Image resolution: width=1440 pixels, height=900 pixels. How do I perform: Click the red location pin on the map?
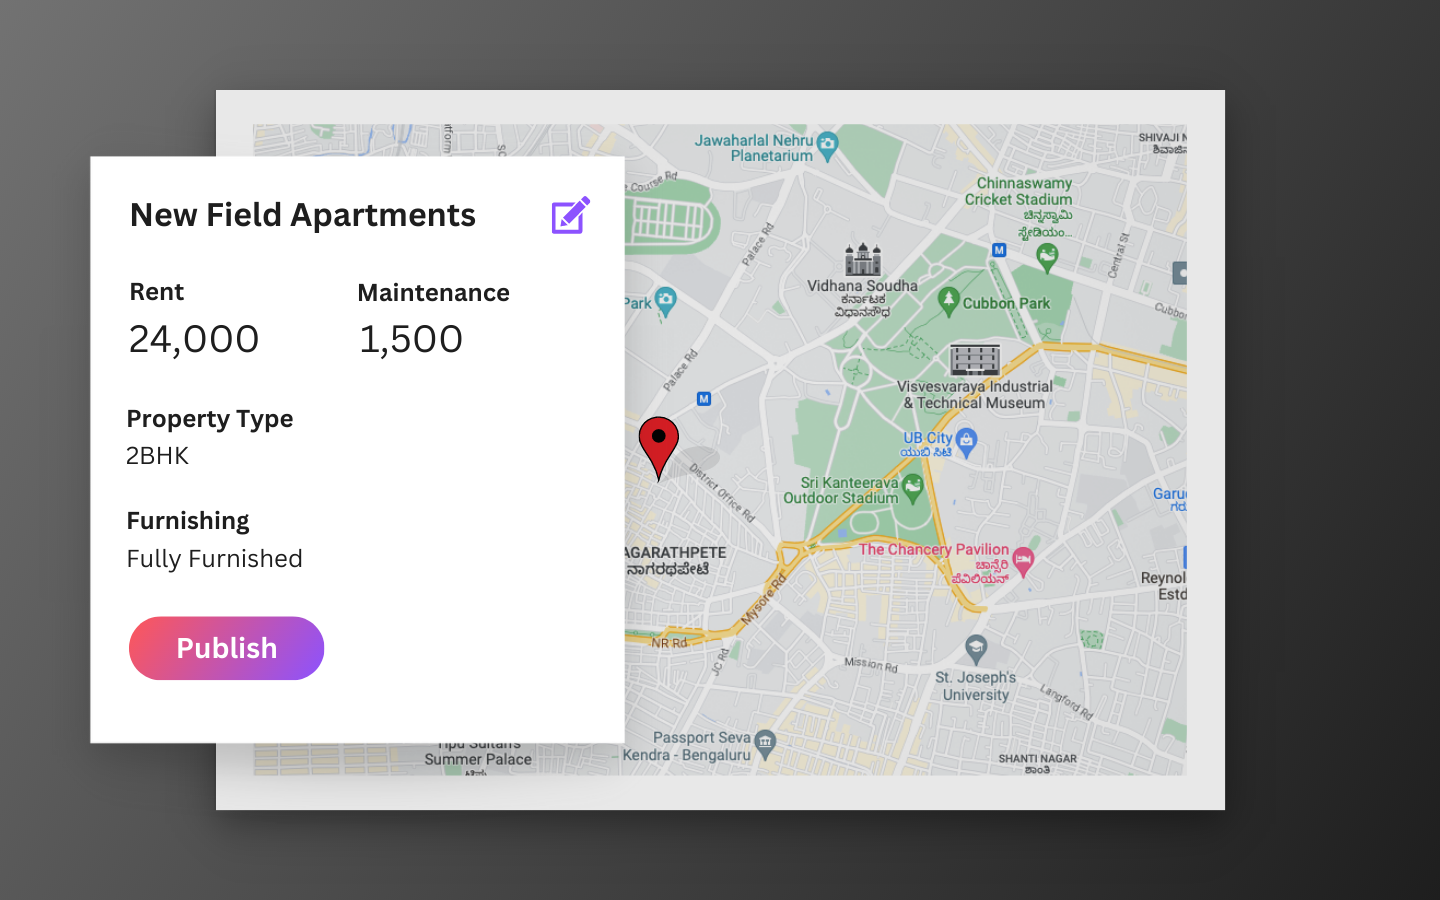[659, 448]
